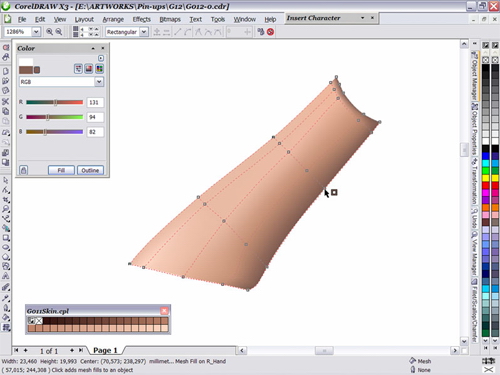The image size is (500, 375).
Task: Open the Rectangular selection mode dropdown
Action: [144, 32]
